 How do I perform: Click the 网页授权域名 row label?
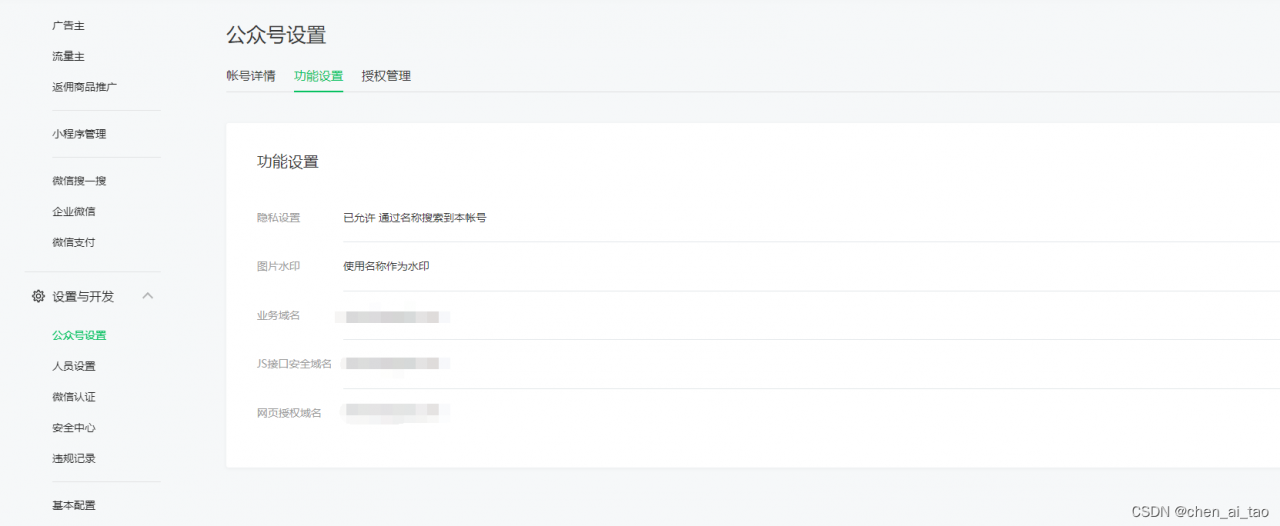[289, 413]
